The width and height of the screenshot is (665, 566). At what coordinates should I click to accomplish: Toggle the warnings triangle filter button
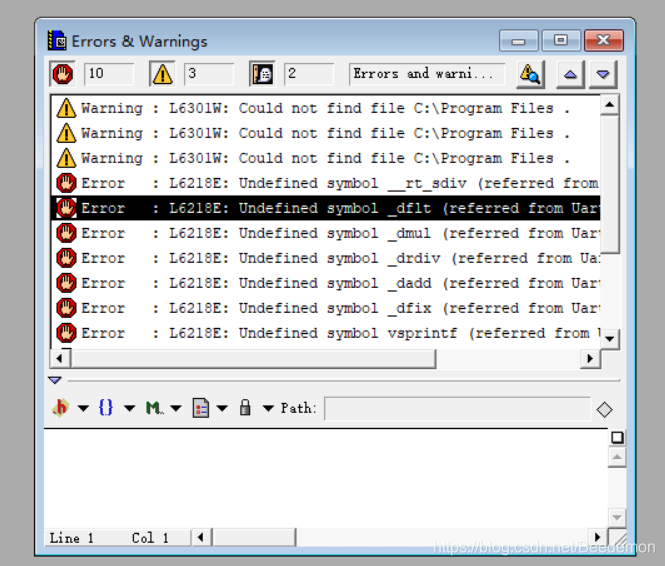[x=162, y=74]
